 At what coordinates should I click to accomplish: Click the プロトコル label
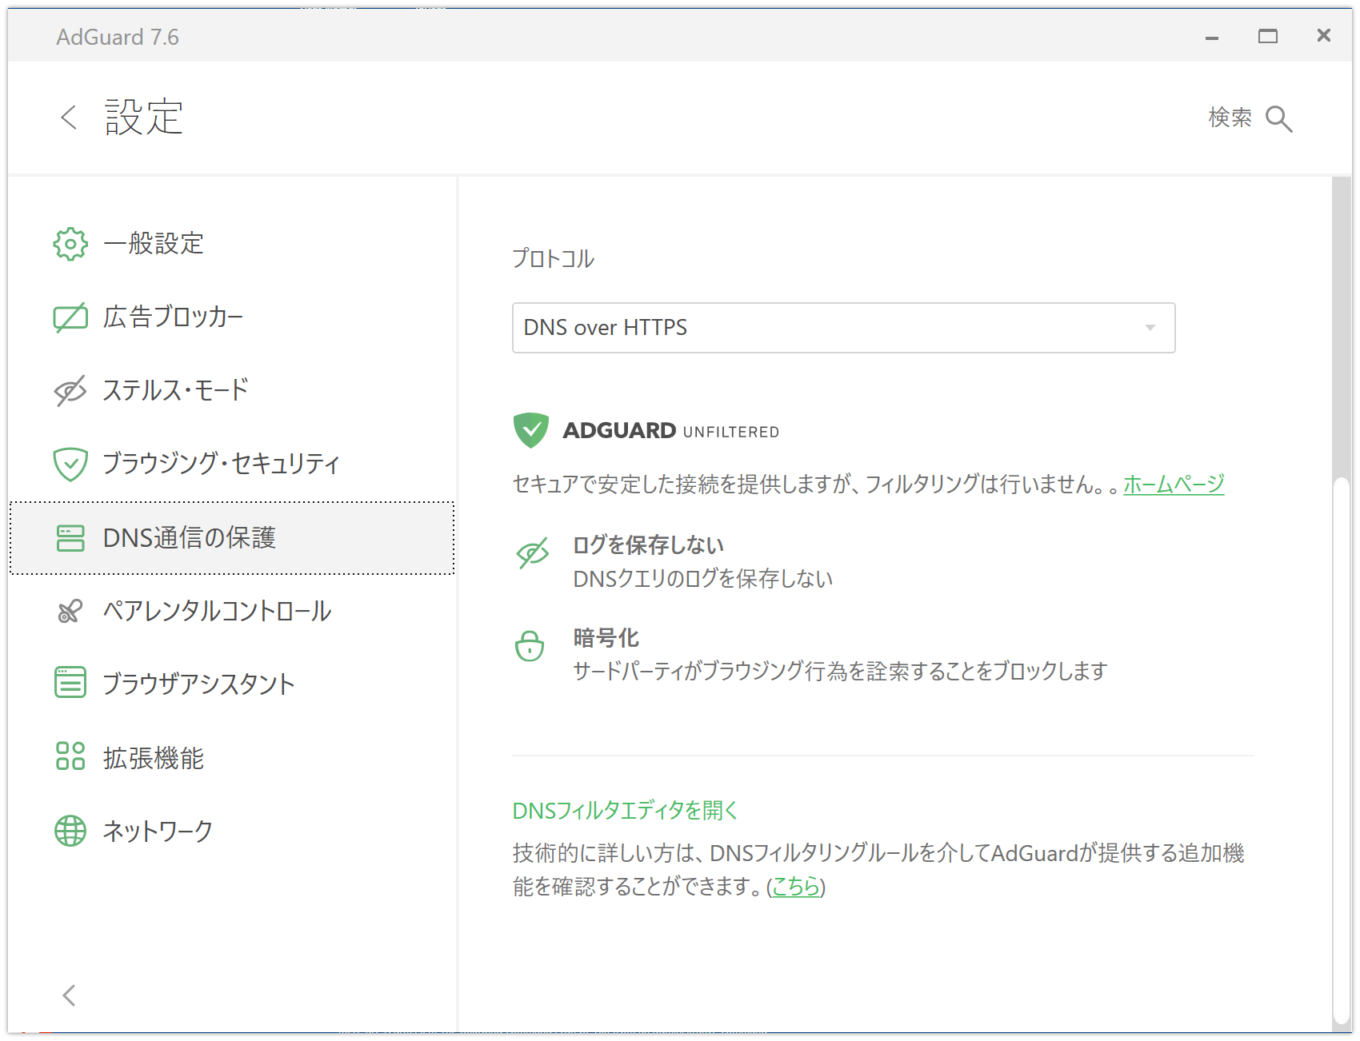553,259
